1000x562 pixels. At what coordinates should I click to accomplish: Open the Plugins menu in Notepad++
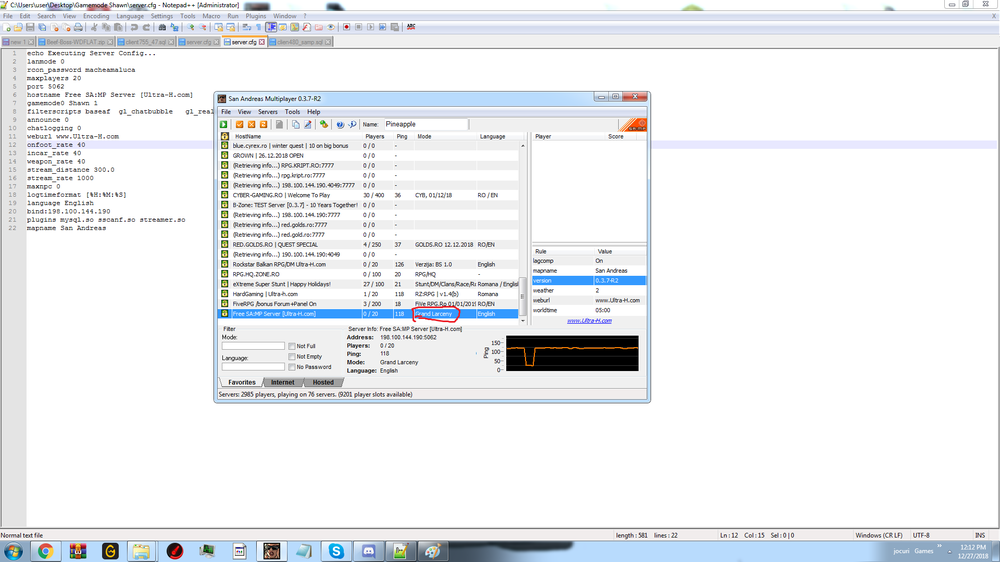pos(255,16)
